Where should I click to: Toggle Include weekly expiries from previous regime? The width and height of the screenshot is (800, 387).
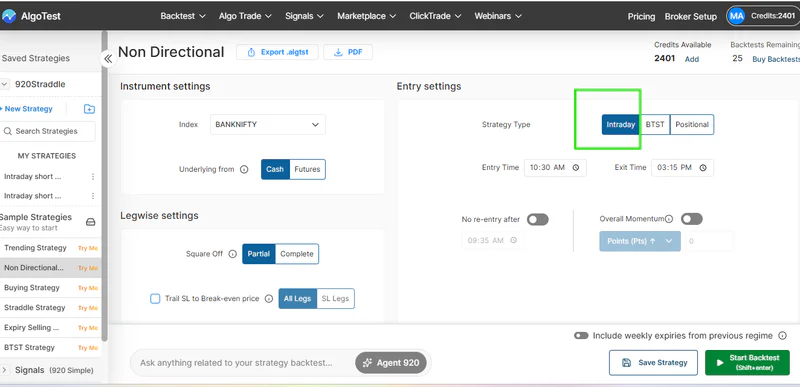click(581, 336)
